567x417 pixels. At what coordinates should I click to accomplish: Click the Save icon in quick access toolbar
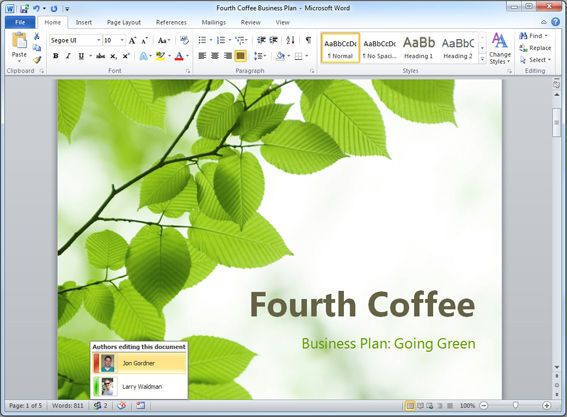[24, 8]
